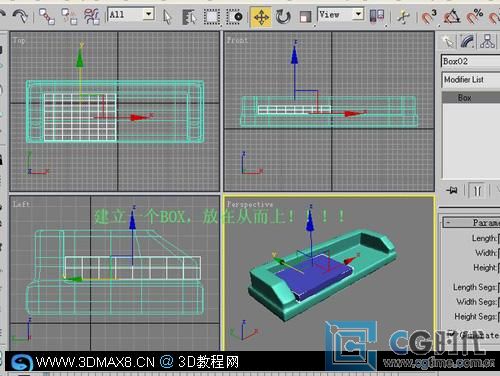This screenshot has width=500, height=376.
Task: Activate the Select and Manipulate tool
Action: coord(403,17)
